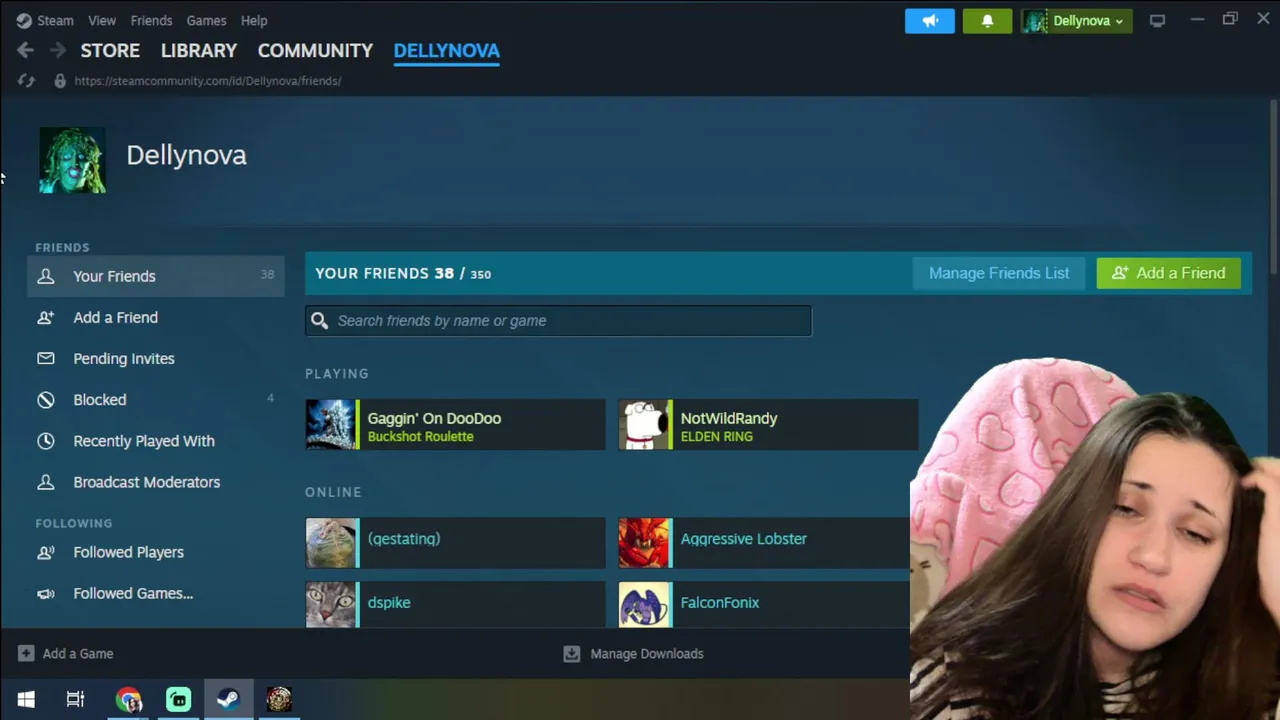
Task: Open the Steam menu
Action: [x=55, y=20]
